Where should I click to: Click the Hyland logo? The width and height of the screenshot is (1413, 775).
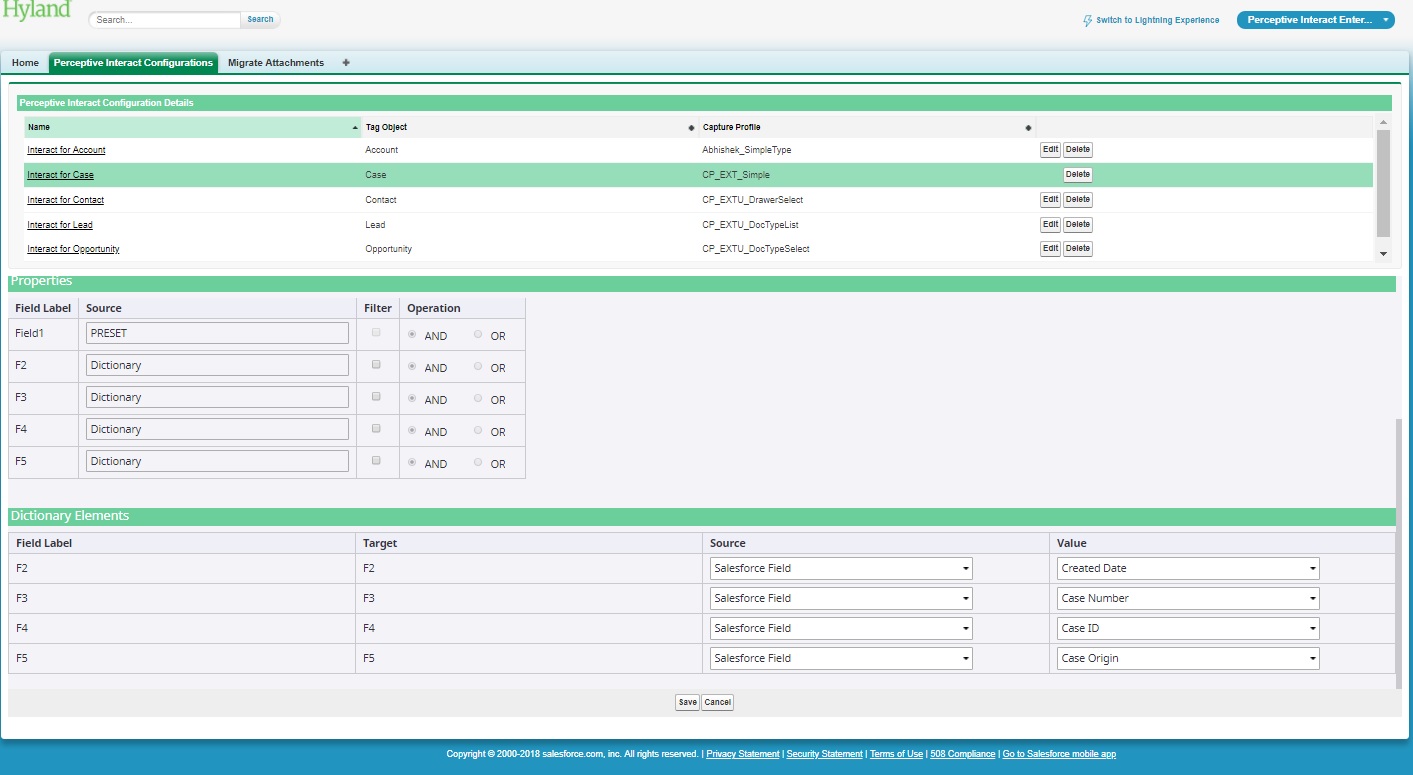click(x=36, y=10)
